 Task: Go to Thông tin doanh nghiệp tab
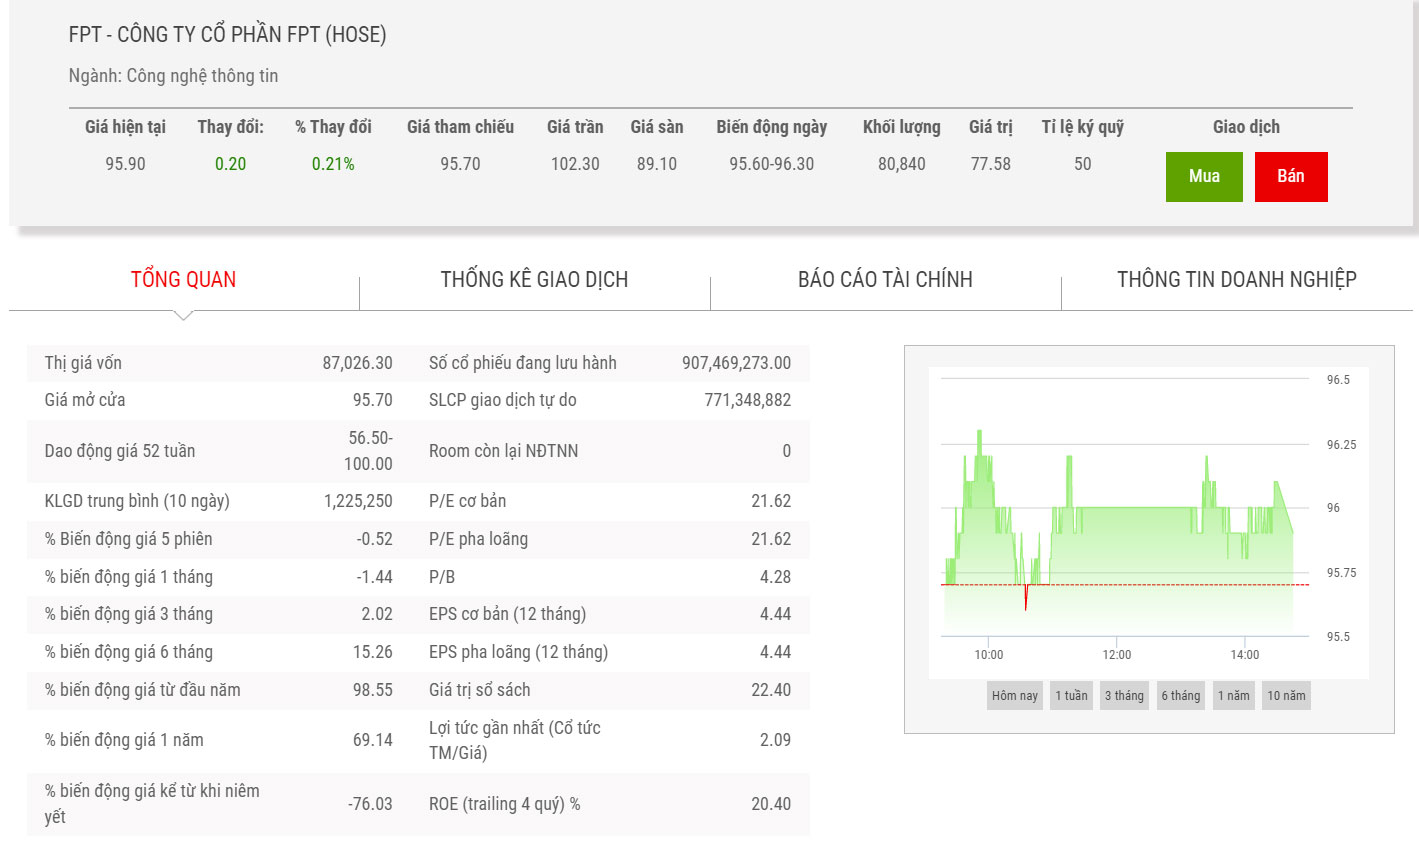pos(1236,280)
